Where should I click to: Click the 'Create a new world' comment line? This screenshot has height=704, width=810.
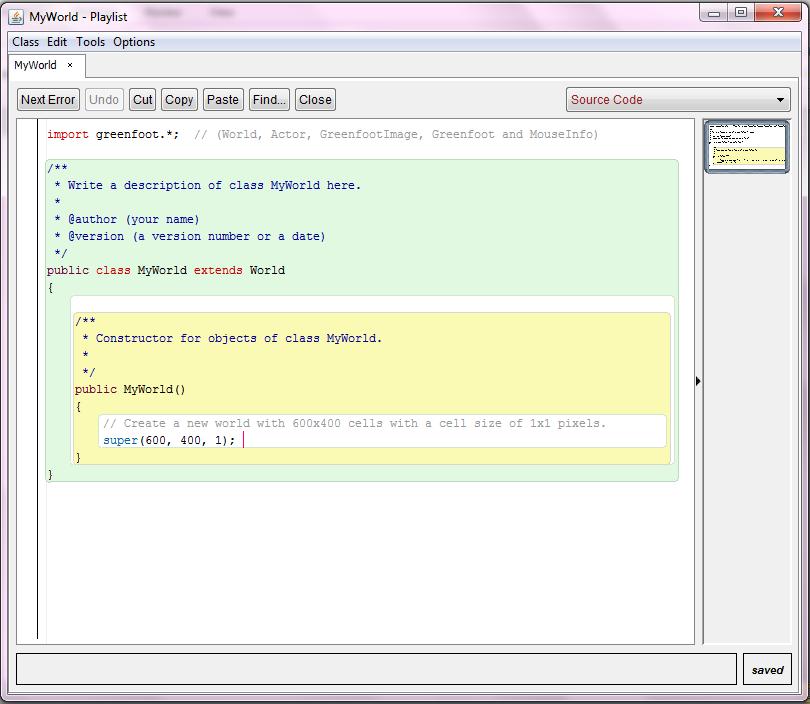pos(354,424)
